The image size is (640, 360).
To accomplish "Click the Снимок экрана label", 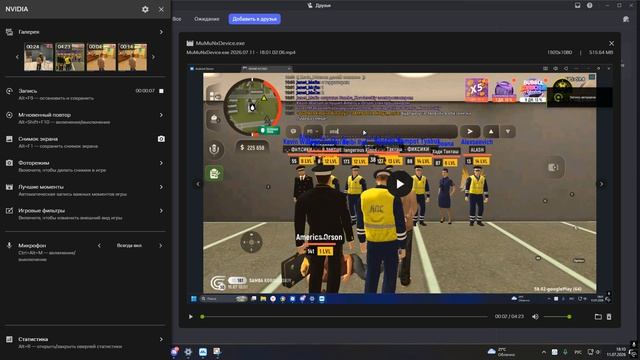I will point(38,139).
